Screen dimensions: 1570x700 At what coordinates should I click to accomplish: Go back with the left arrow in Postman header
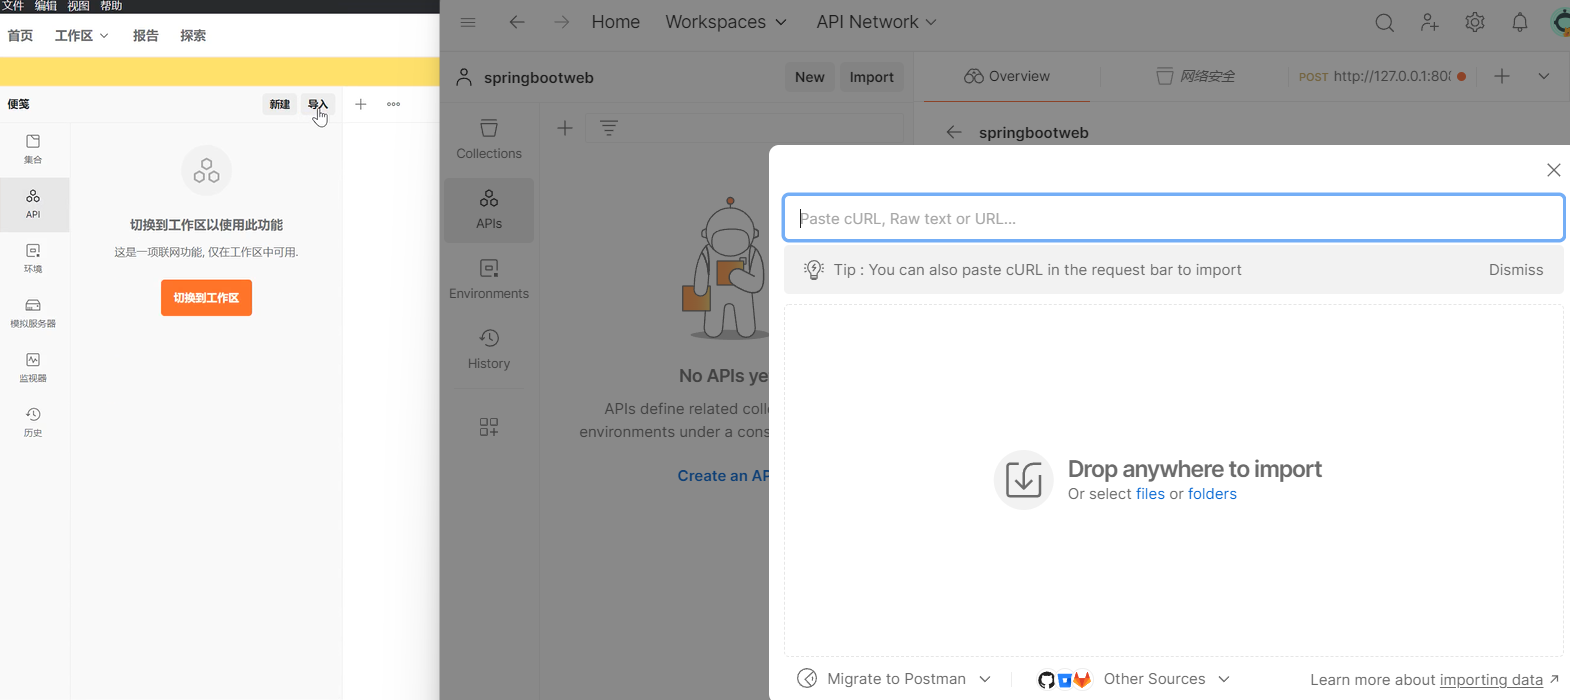pos(517,22)
